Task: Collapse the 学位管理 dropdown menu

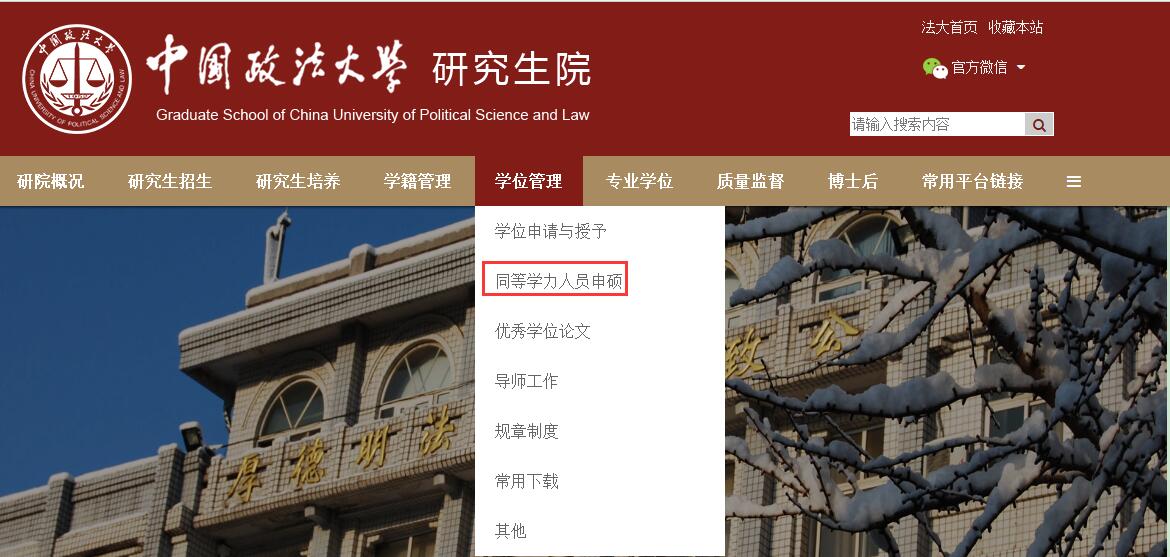Action: (x=528, y=182)
